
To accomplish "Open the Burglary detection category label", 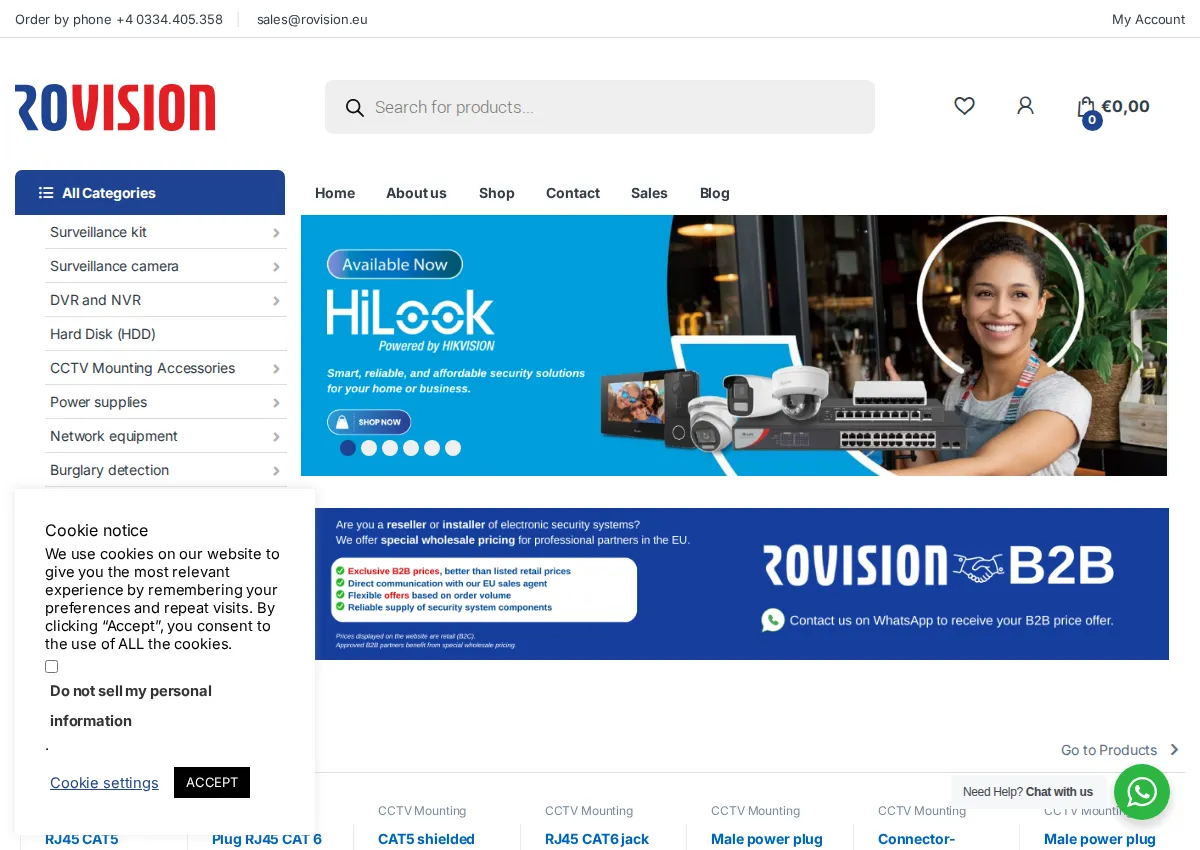I will [x=109, y=470].
